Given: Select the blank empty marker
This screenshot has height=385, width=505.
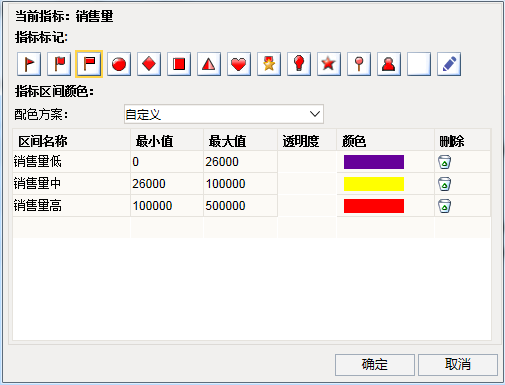Looking at the screenshot, I should pyautogui.click(x=419, y=64).
